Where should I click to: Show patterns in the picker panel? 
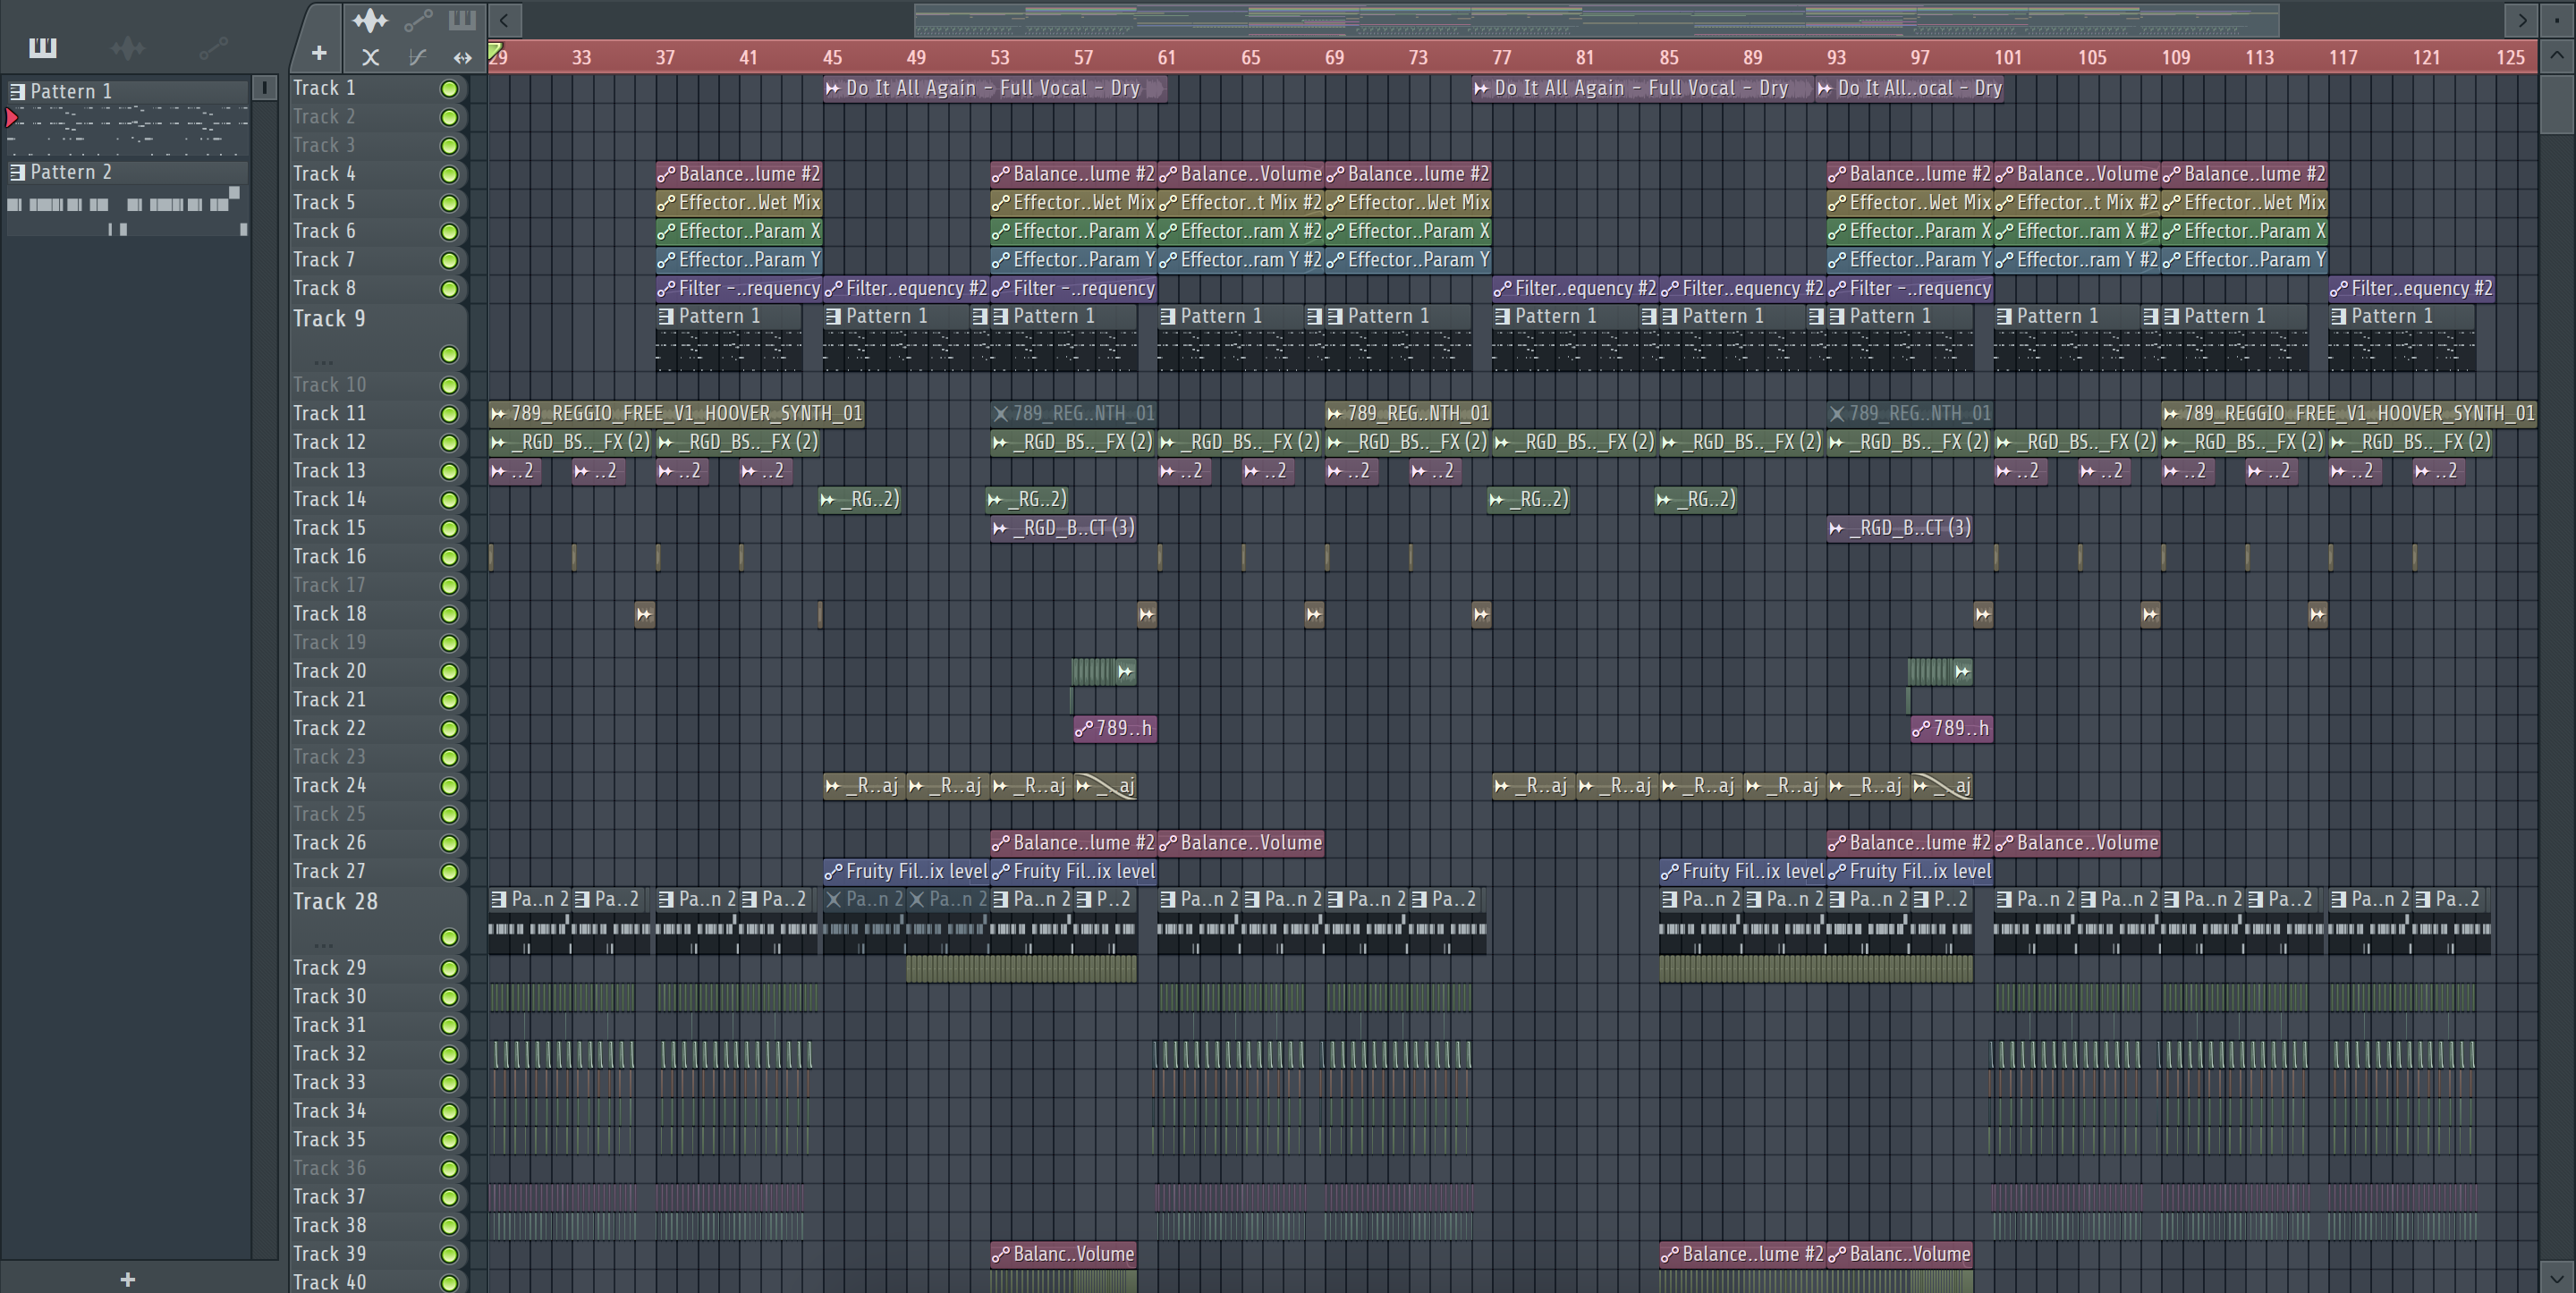42,47
